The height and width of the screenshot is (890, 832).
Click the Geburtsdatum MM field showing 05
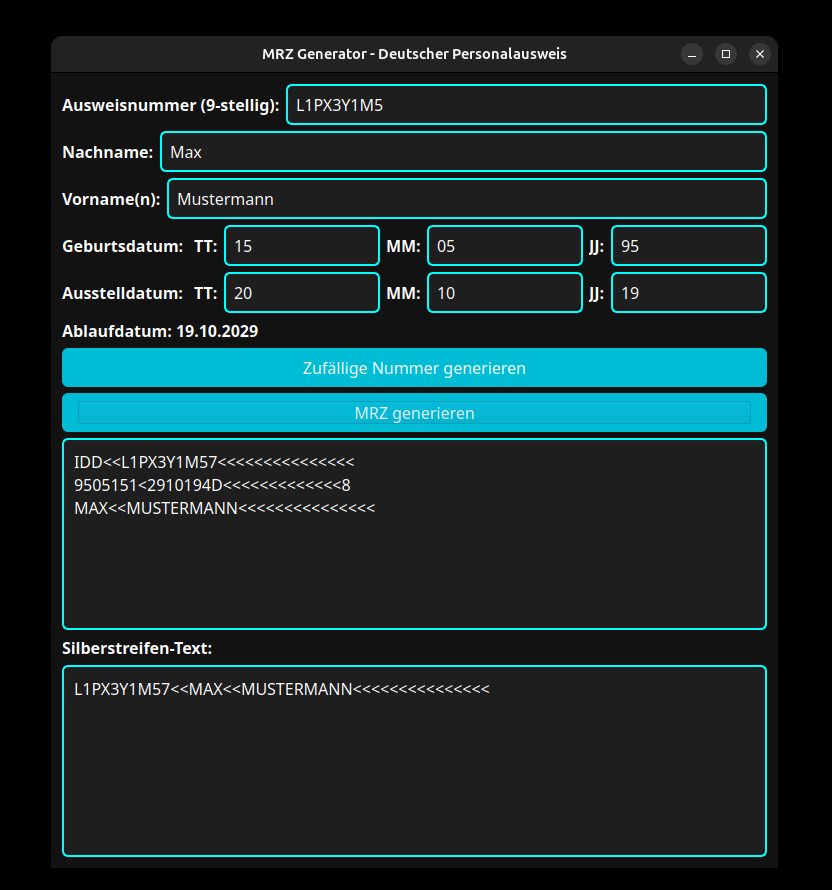(505, 246)
